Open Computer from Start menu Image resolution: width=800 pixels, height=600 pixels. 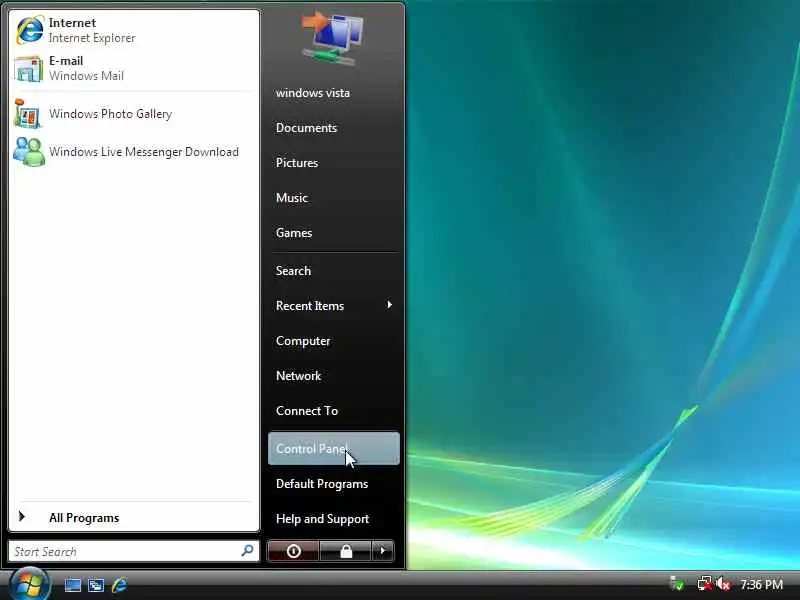pyautogui.click(x=303, y=341)
